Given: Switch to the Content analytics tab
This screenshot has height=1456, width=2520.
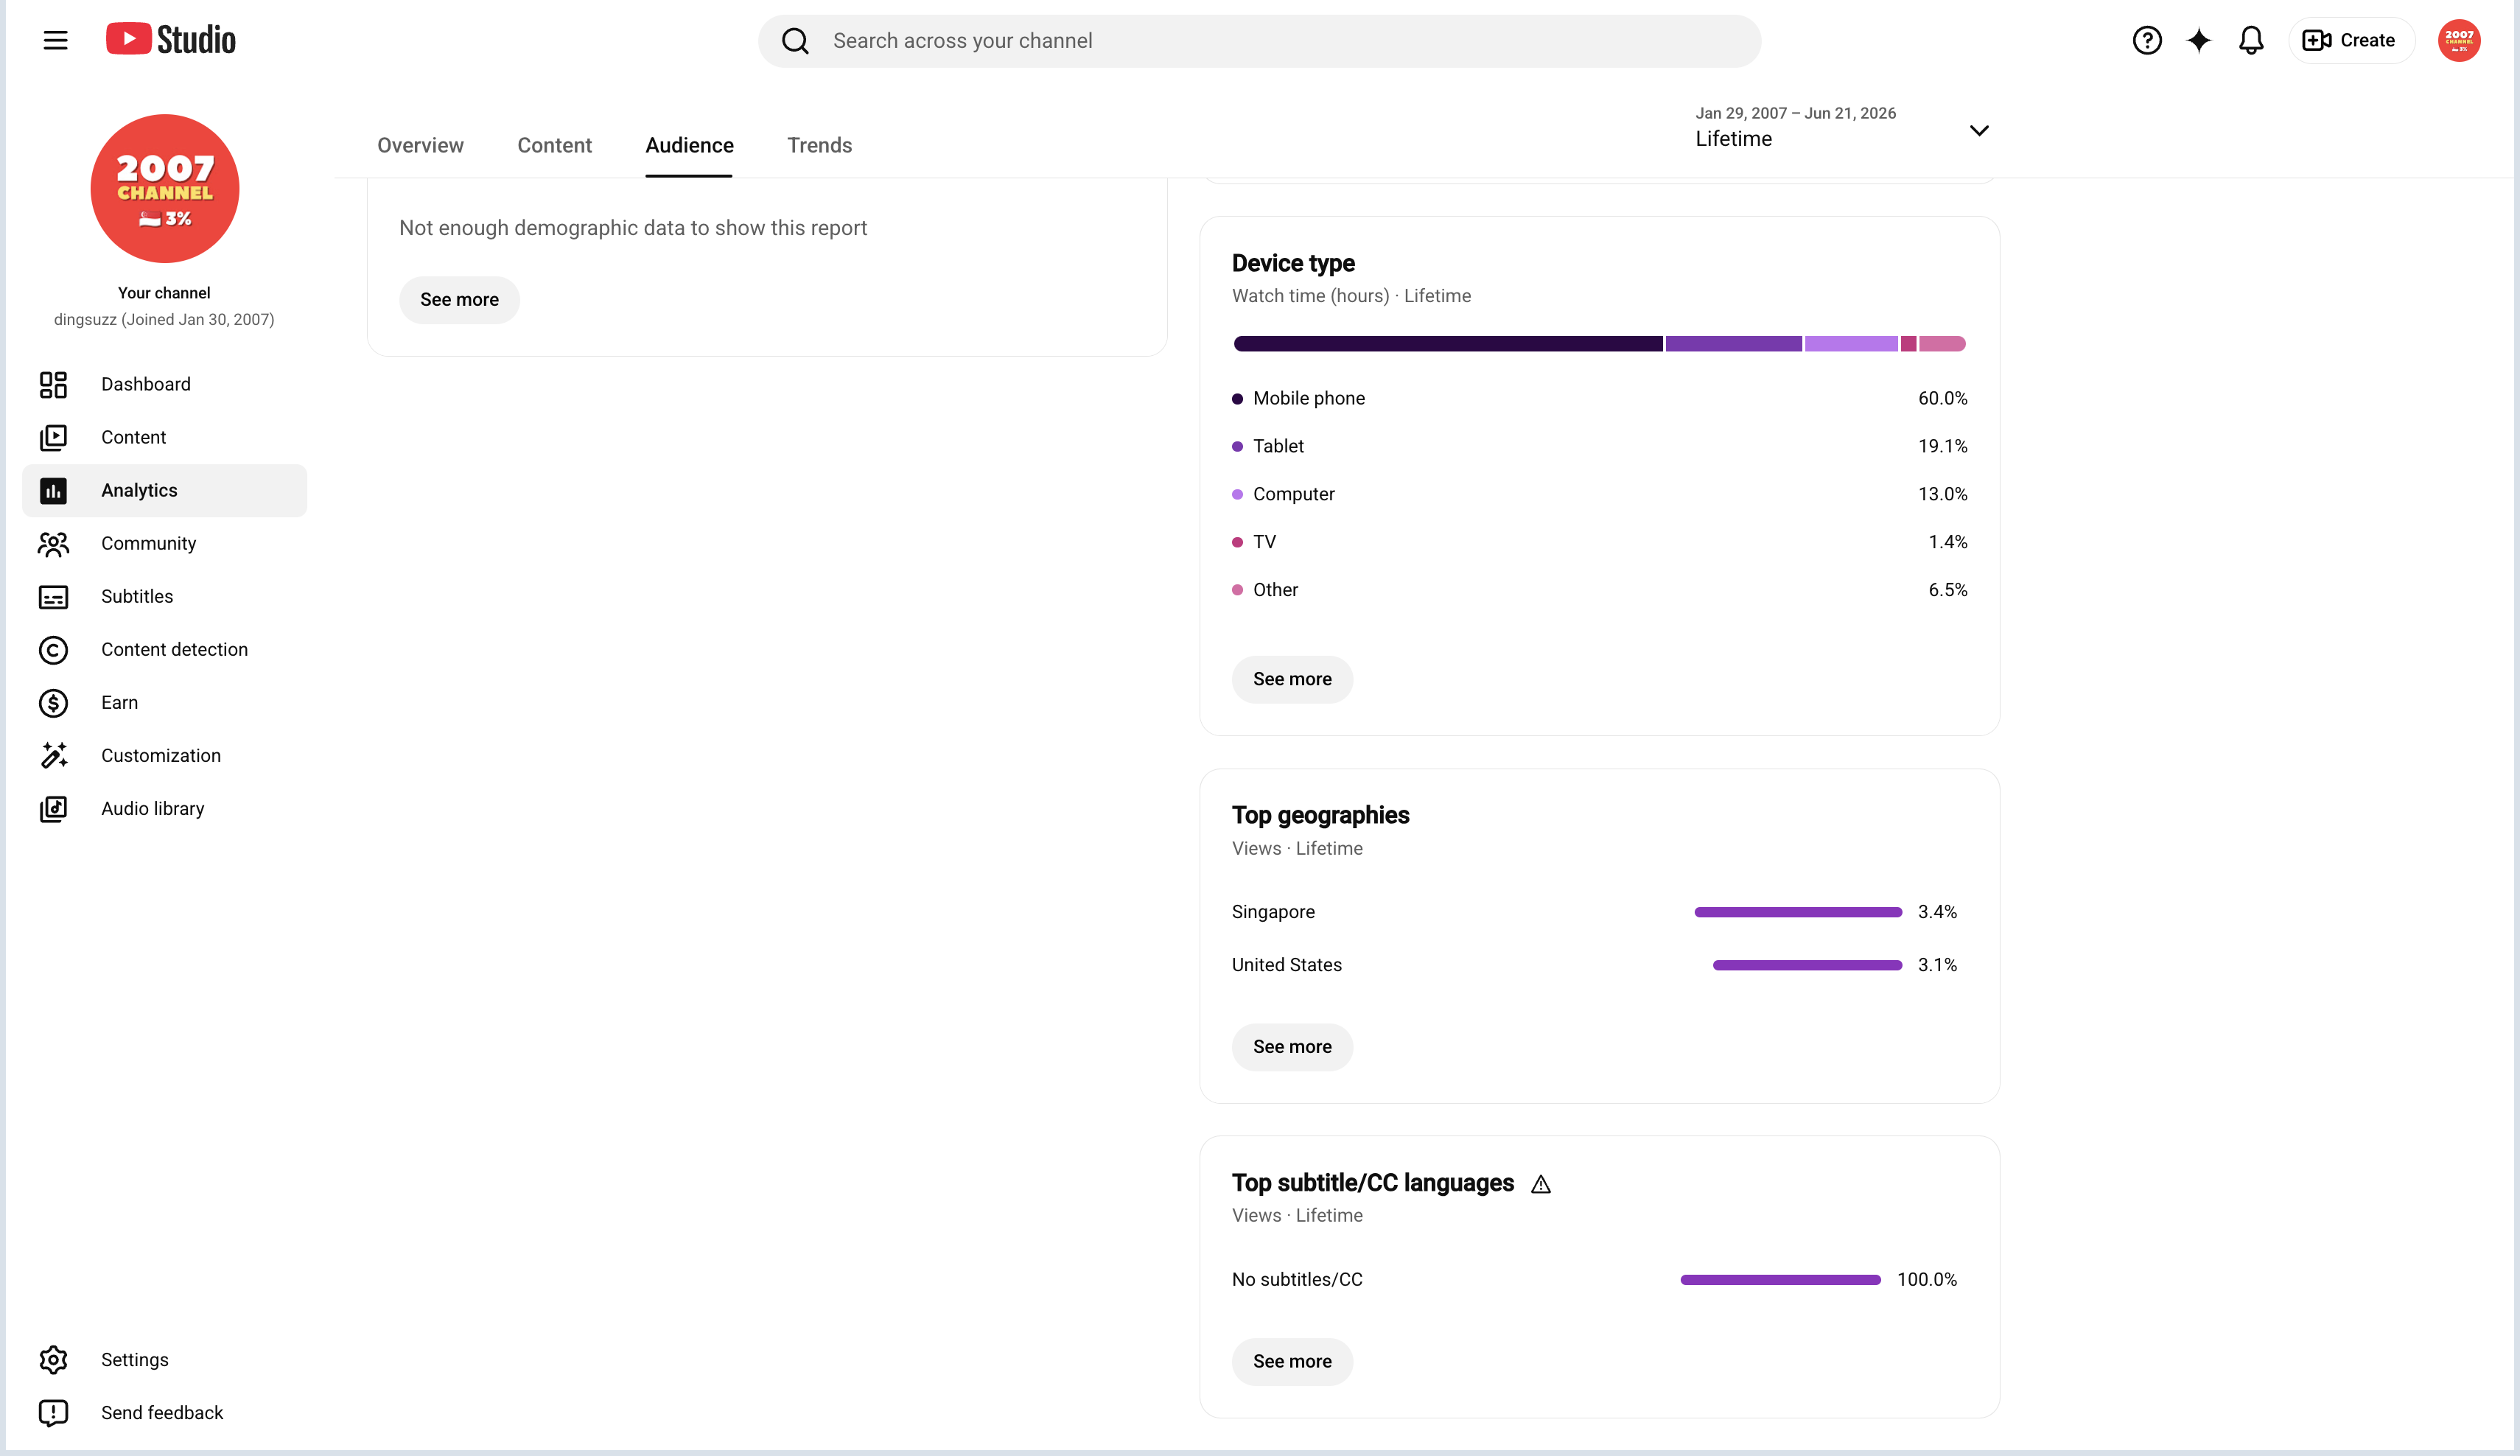Looking at the screenshot, I should click(x=554, y=145).
